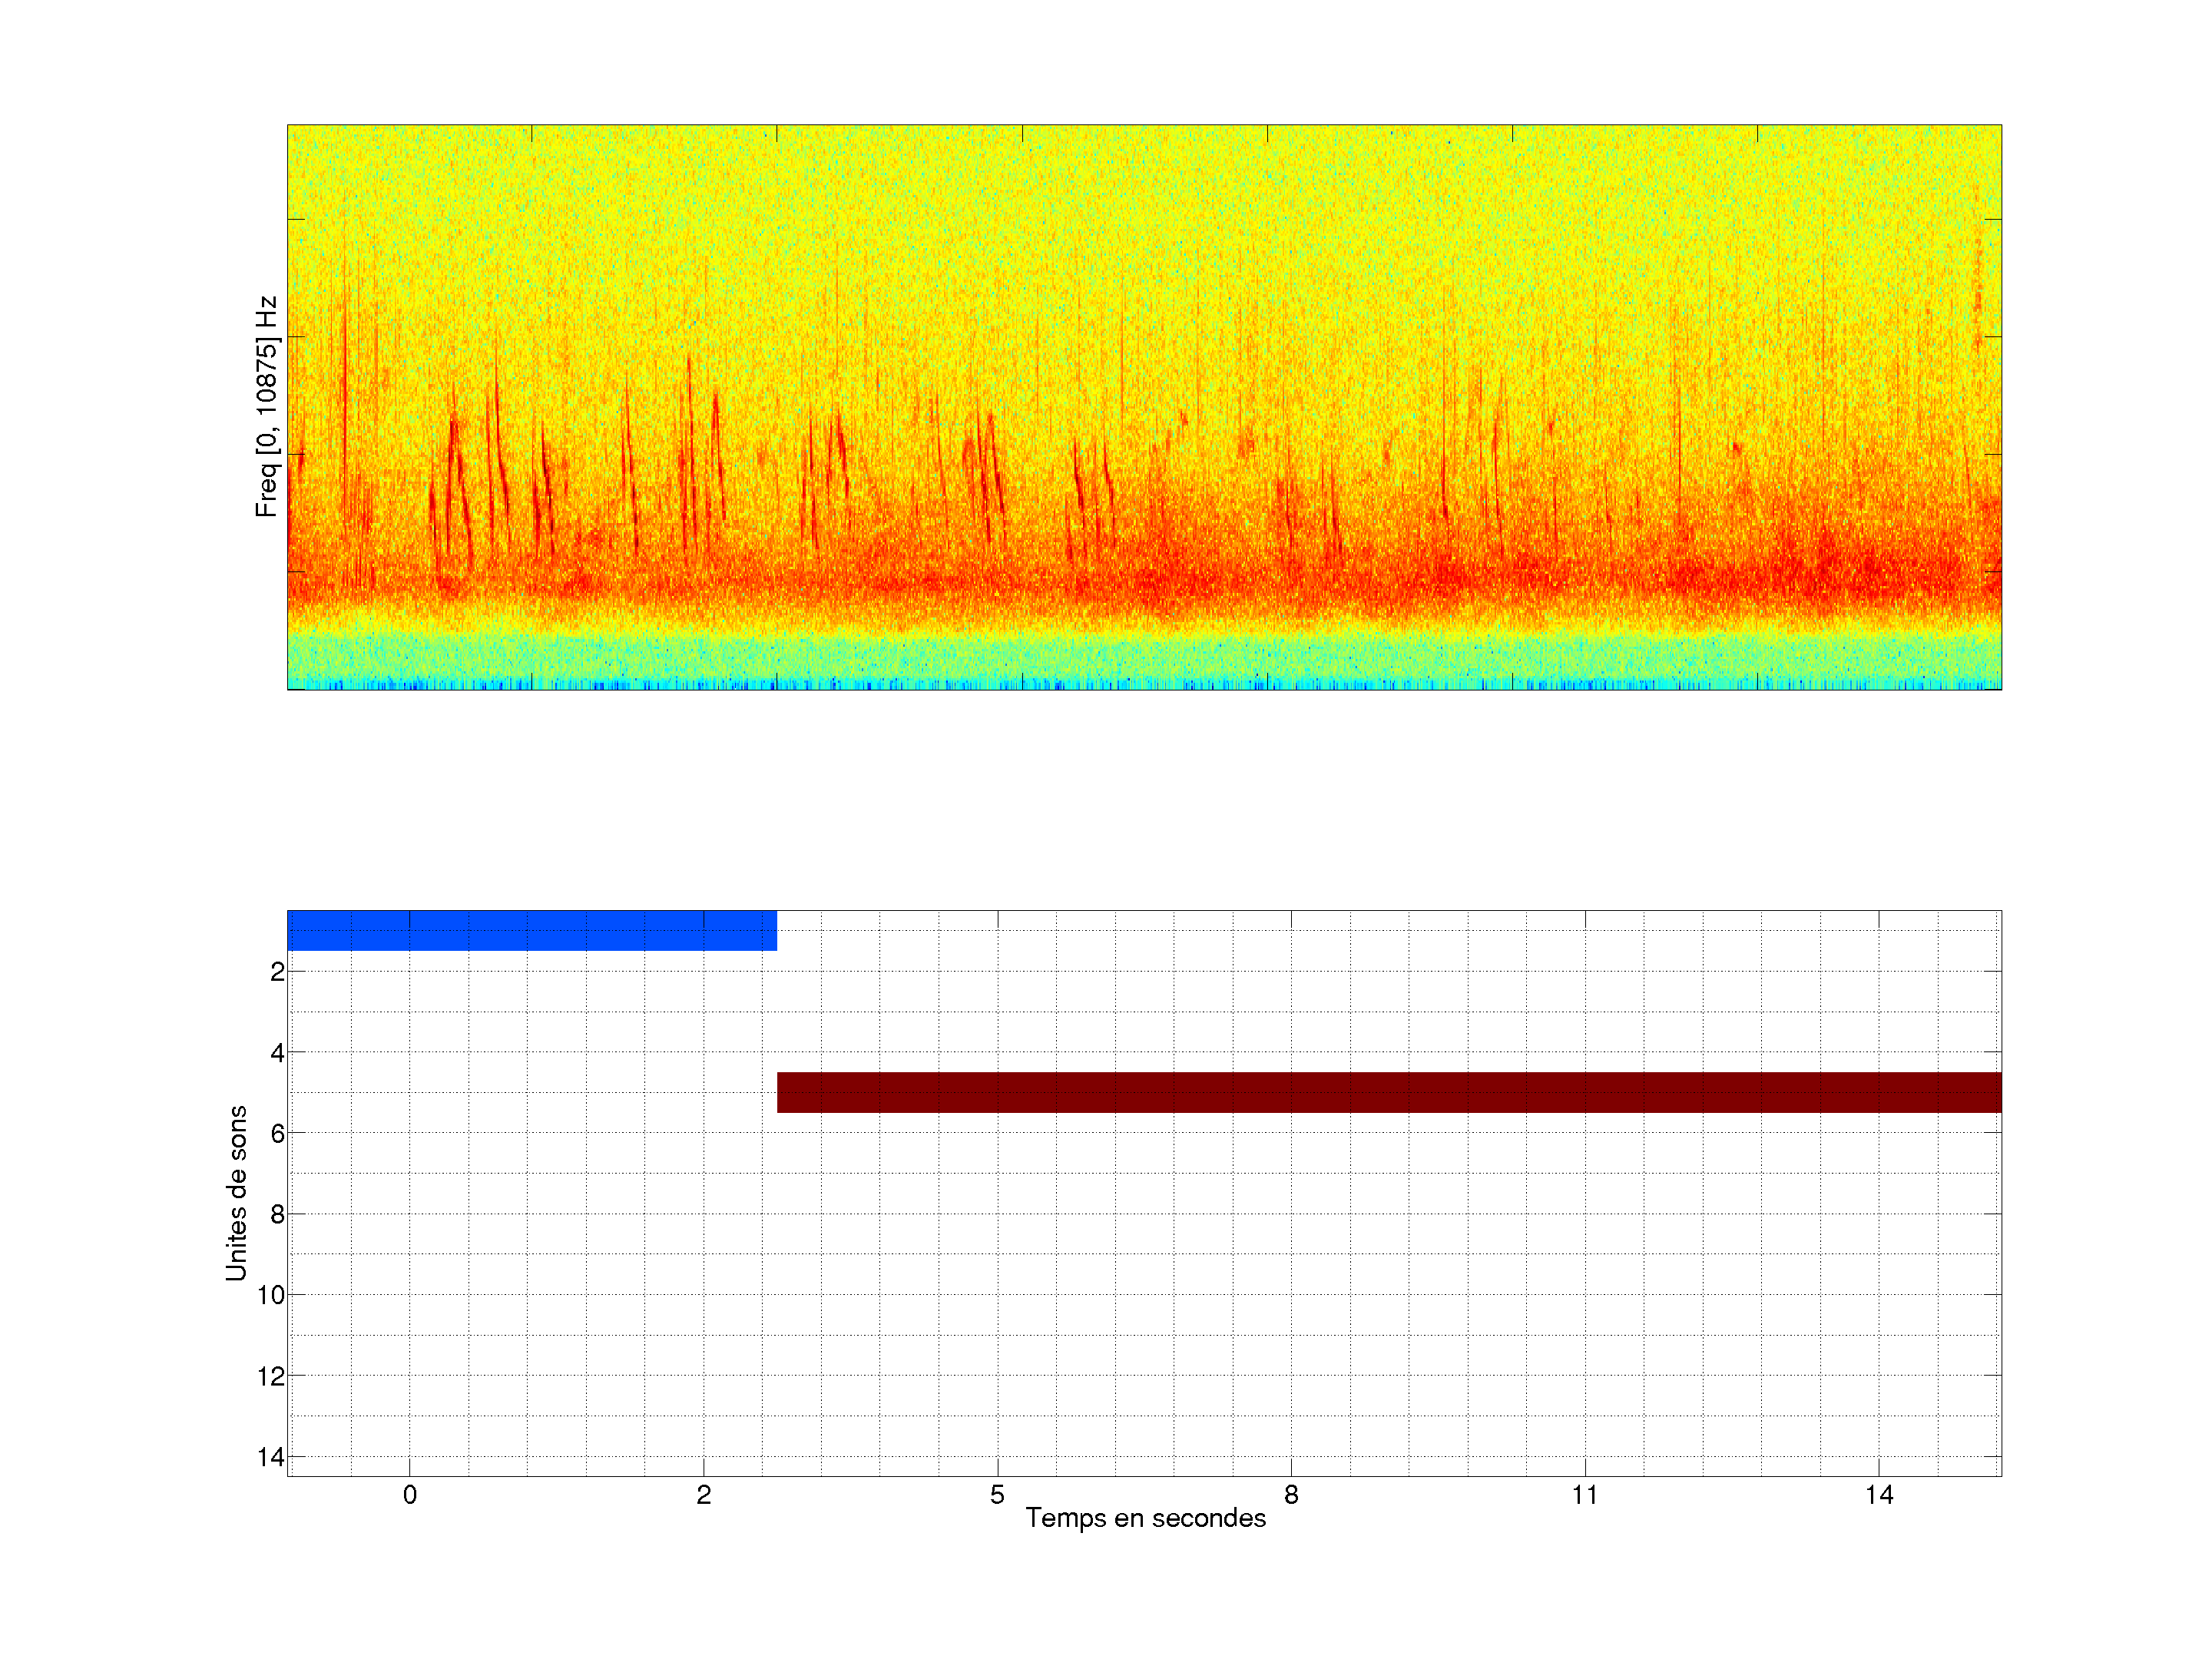The image size is (2212, 1659).
Task: Click y-axis tick label 14 on lower plot
Action: pyautogui.click(x=271, y=1457)
